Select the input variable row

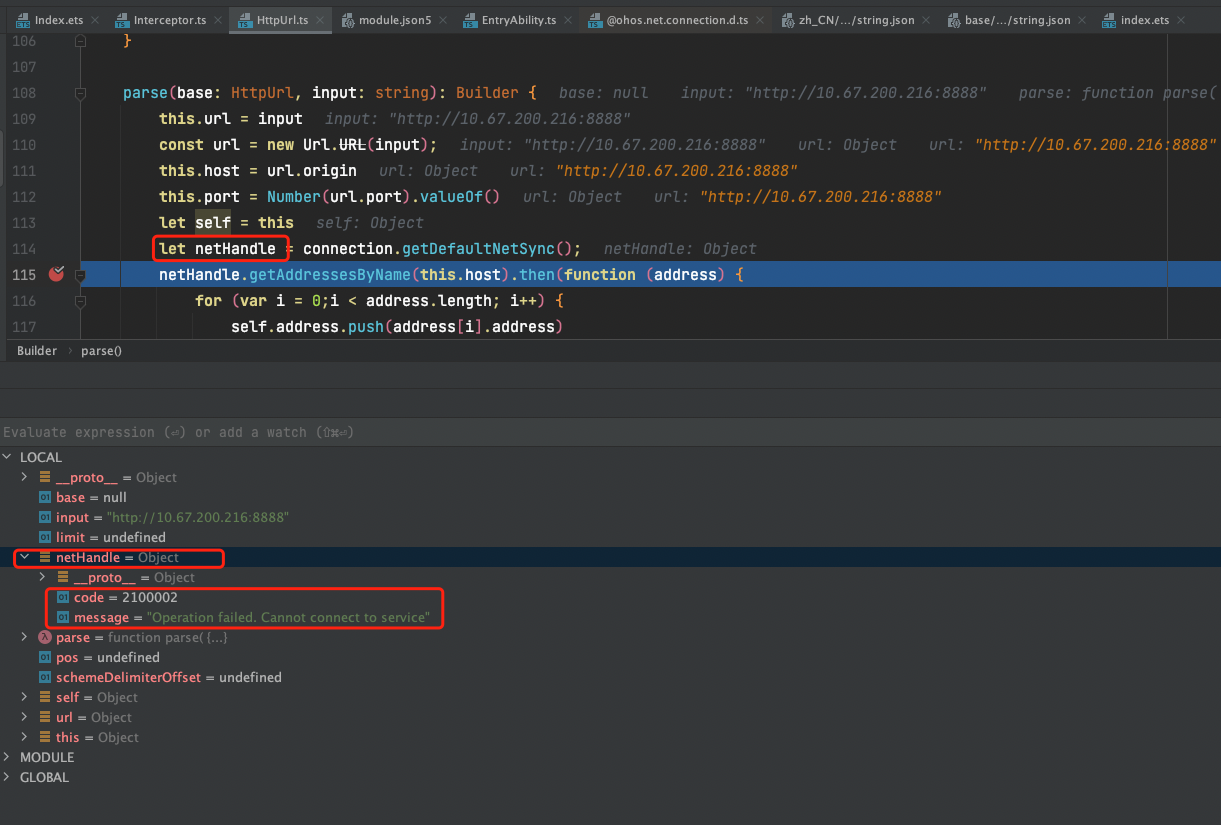click(610, 517)
